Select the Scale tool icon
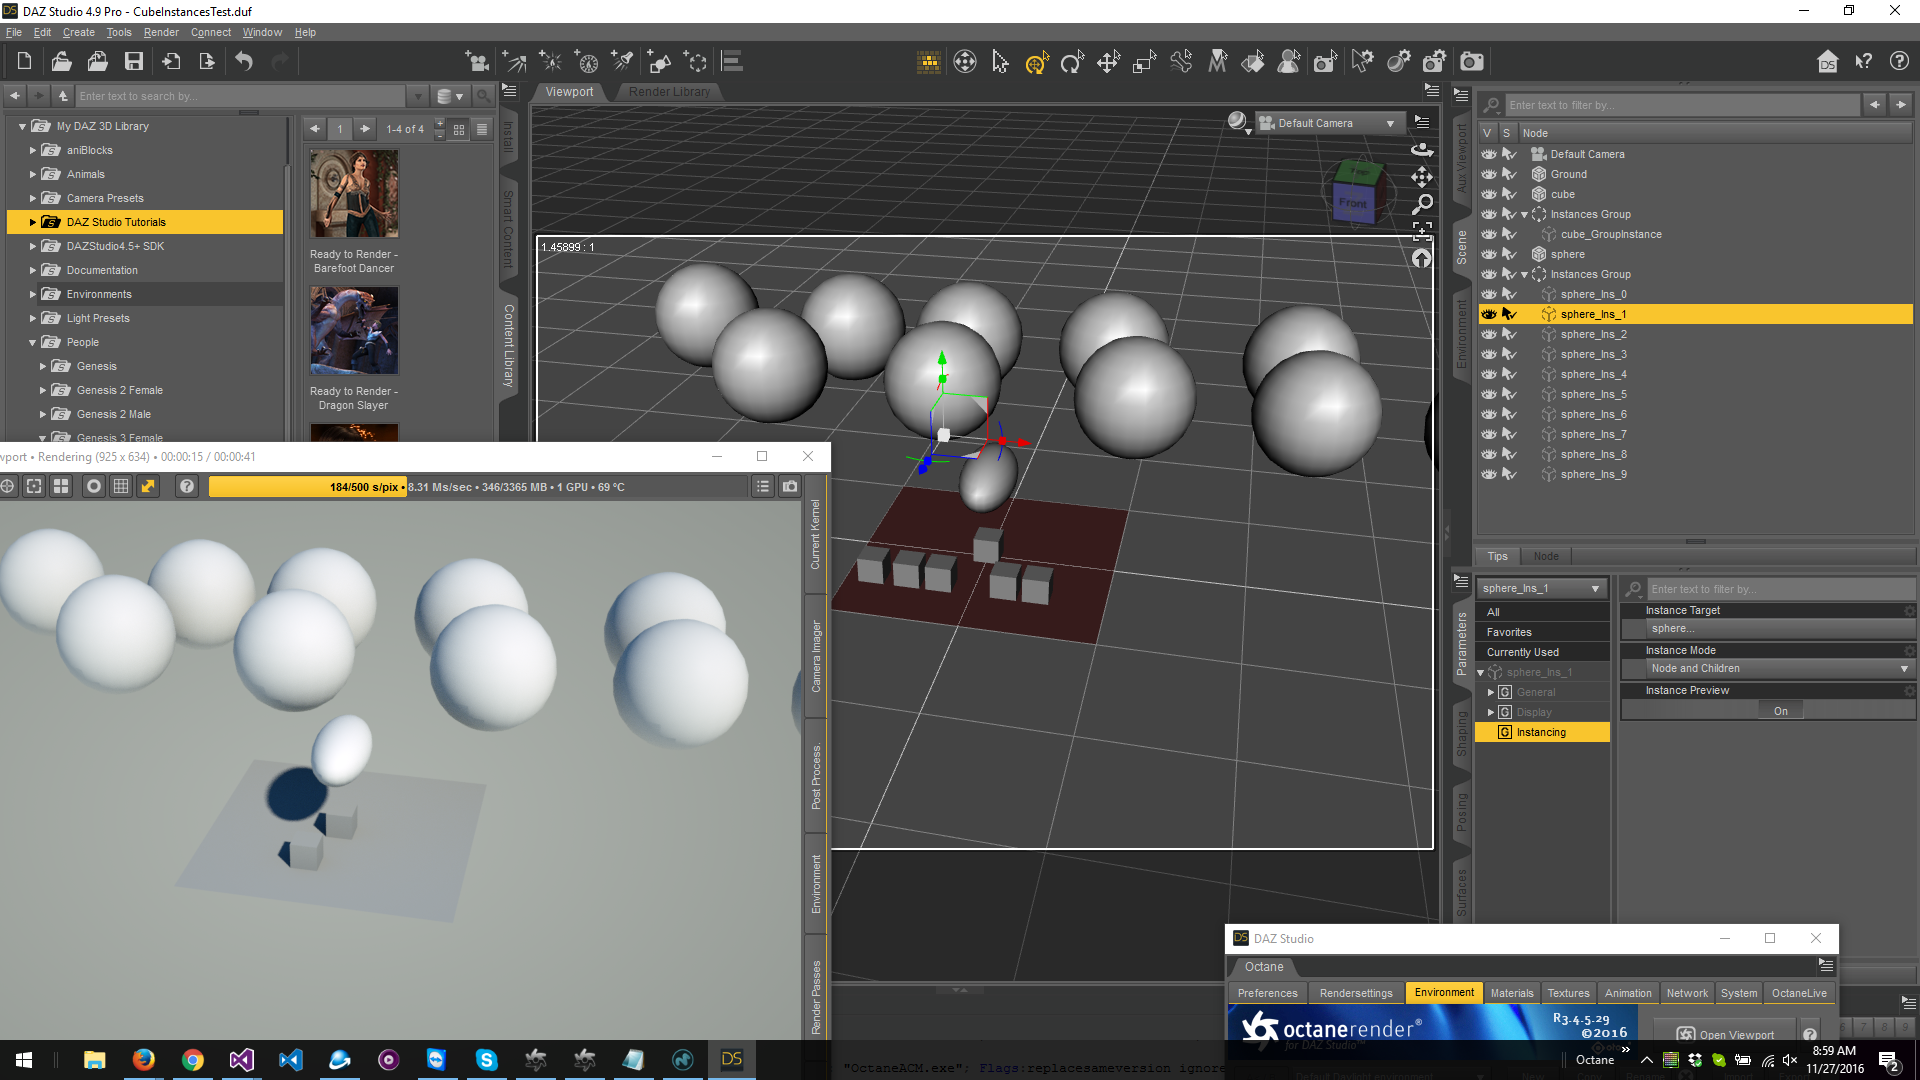 [x=1144, y=63]
